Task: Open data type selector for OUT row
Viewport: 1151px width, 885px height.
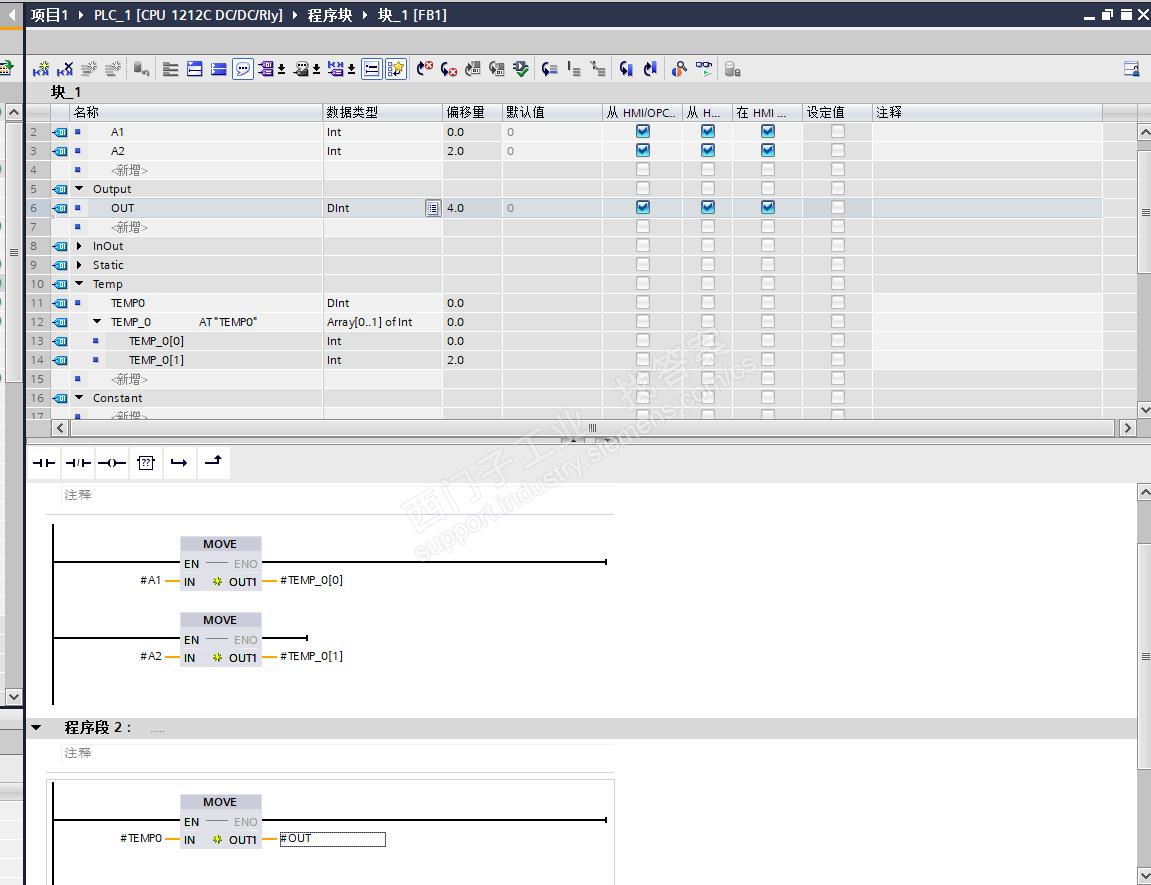Action: pyautogui.click(x=433, y=208)
